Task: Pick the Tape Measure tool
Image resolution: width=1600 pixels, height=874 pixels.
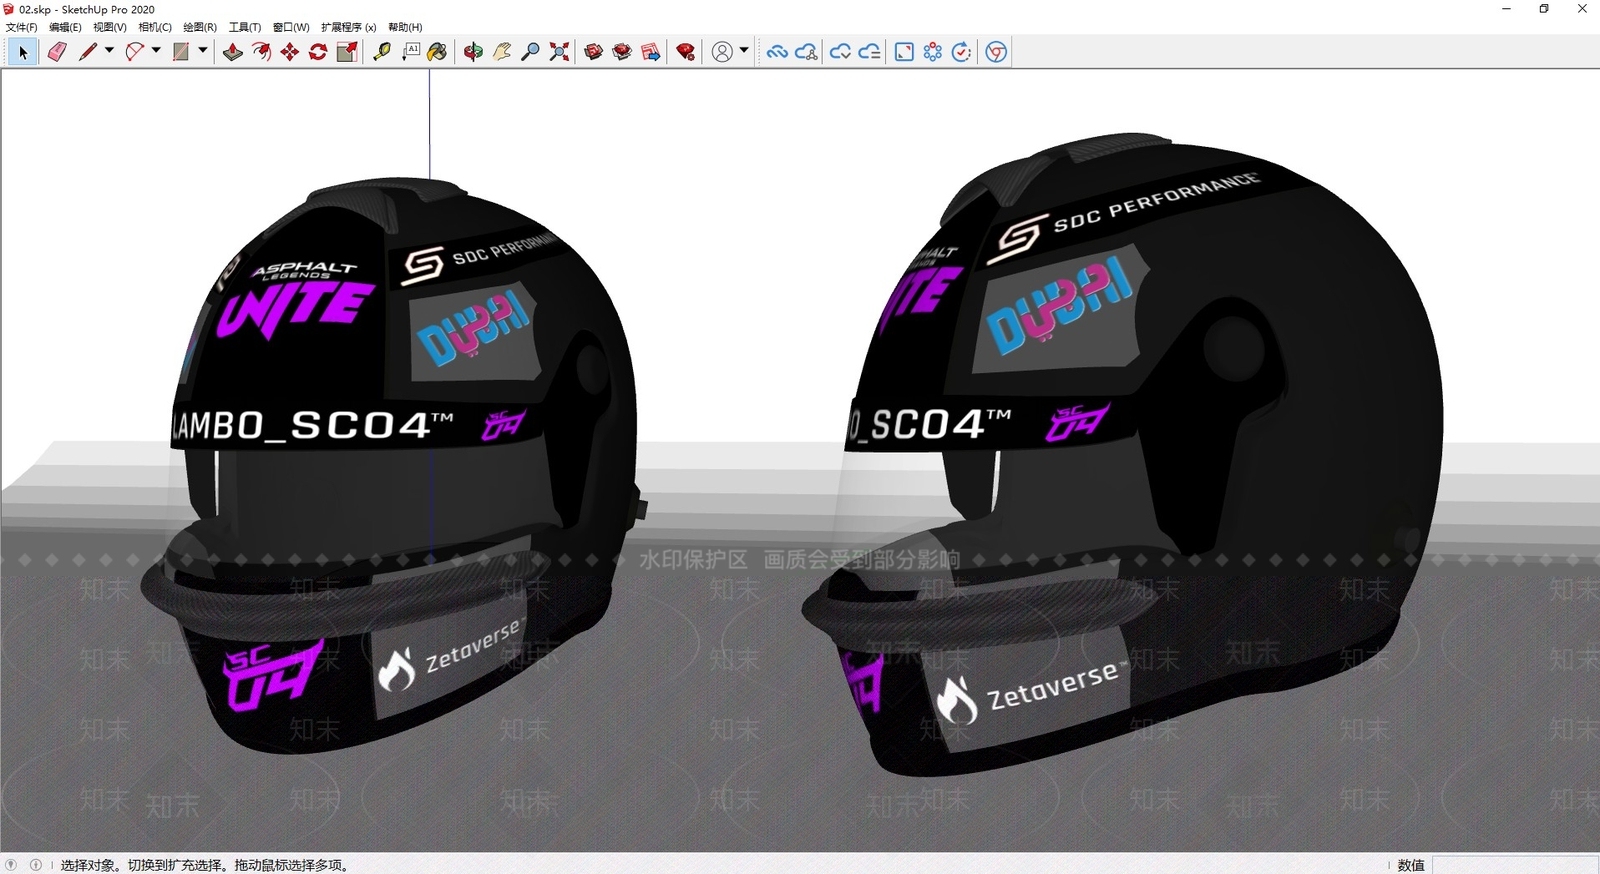Action: click(382, 52)
